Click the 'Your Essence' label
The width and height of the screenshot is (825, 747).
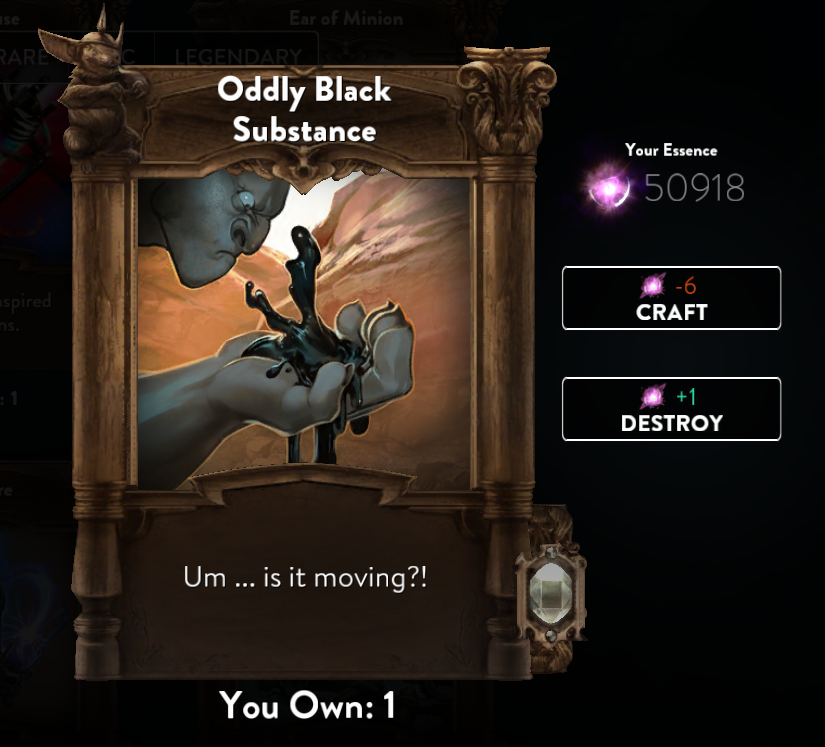coord(671,150)
